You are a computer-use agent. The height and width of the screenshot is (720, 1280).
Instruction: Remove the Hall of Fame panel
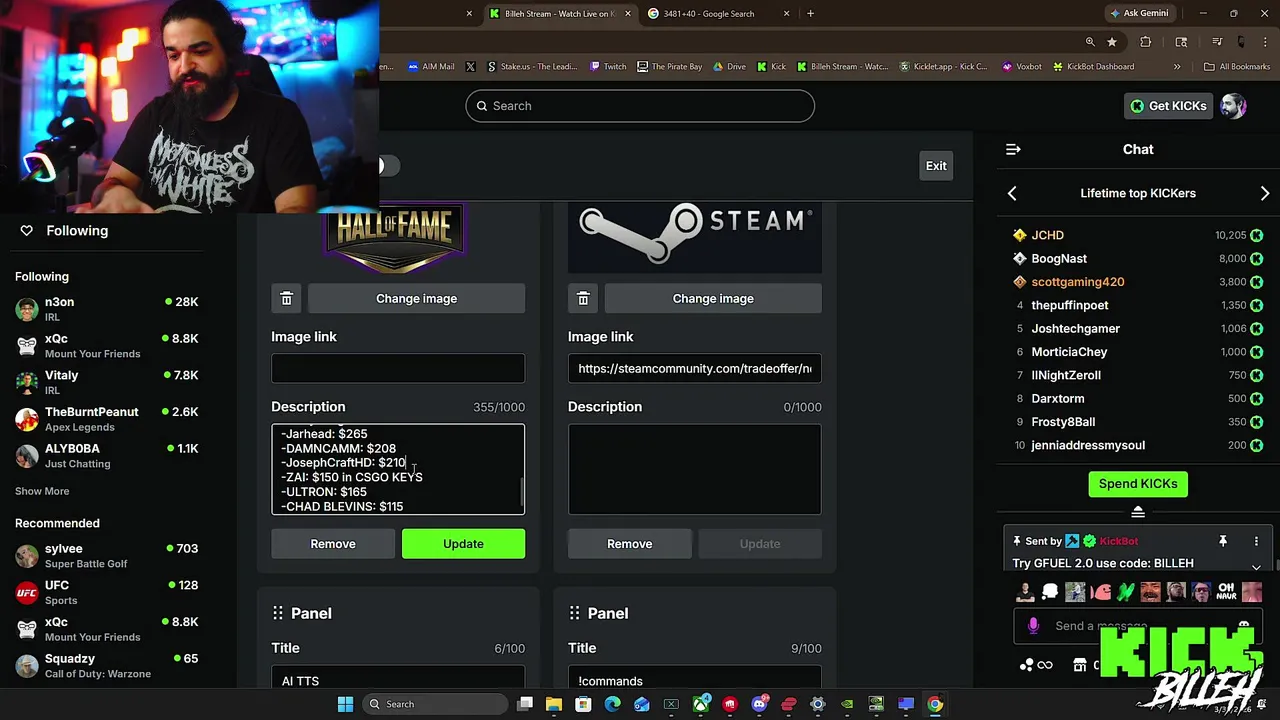(x=333, y=544)
